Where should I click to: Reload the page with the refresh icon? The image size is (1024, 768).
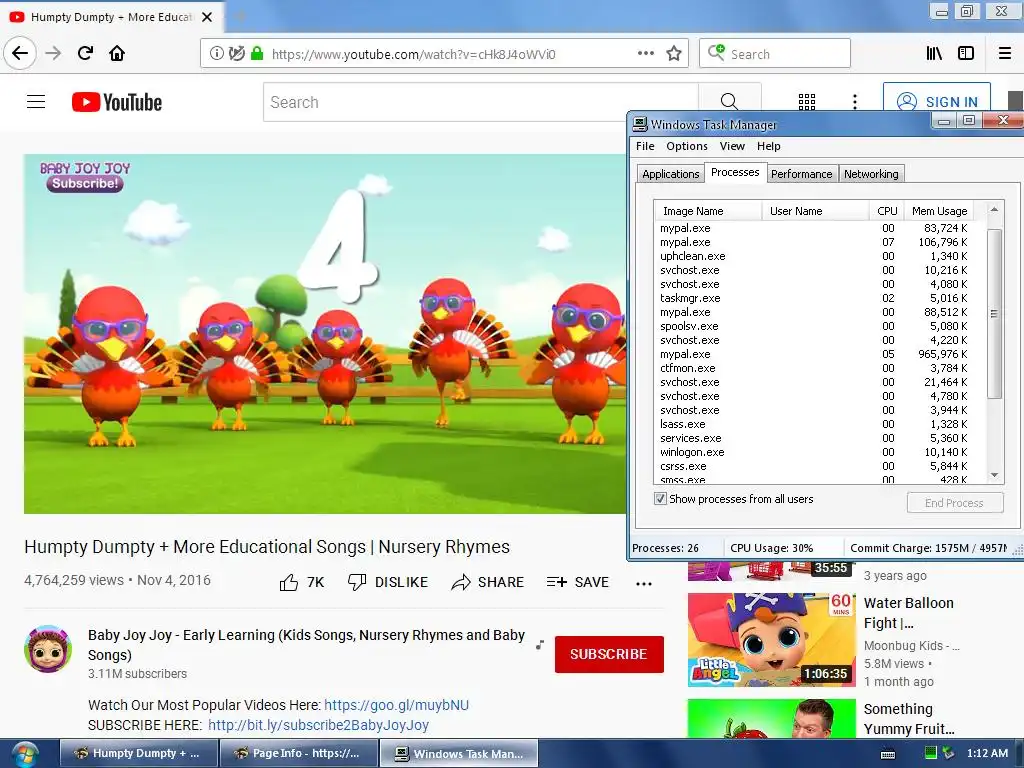tap(85, 53)
